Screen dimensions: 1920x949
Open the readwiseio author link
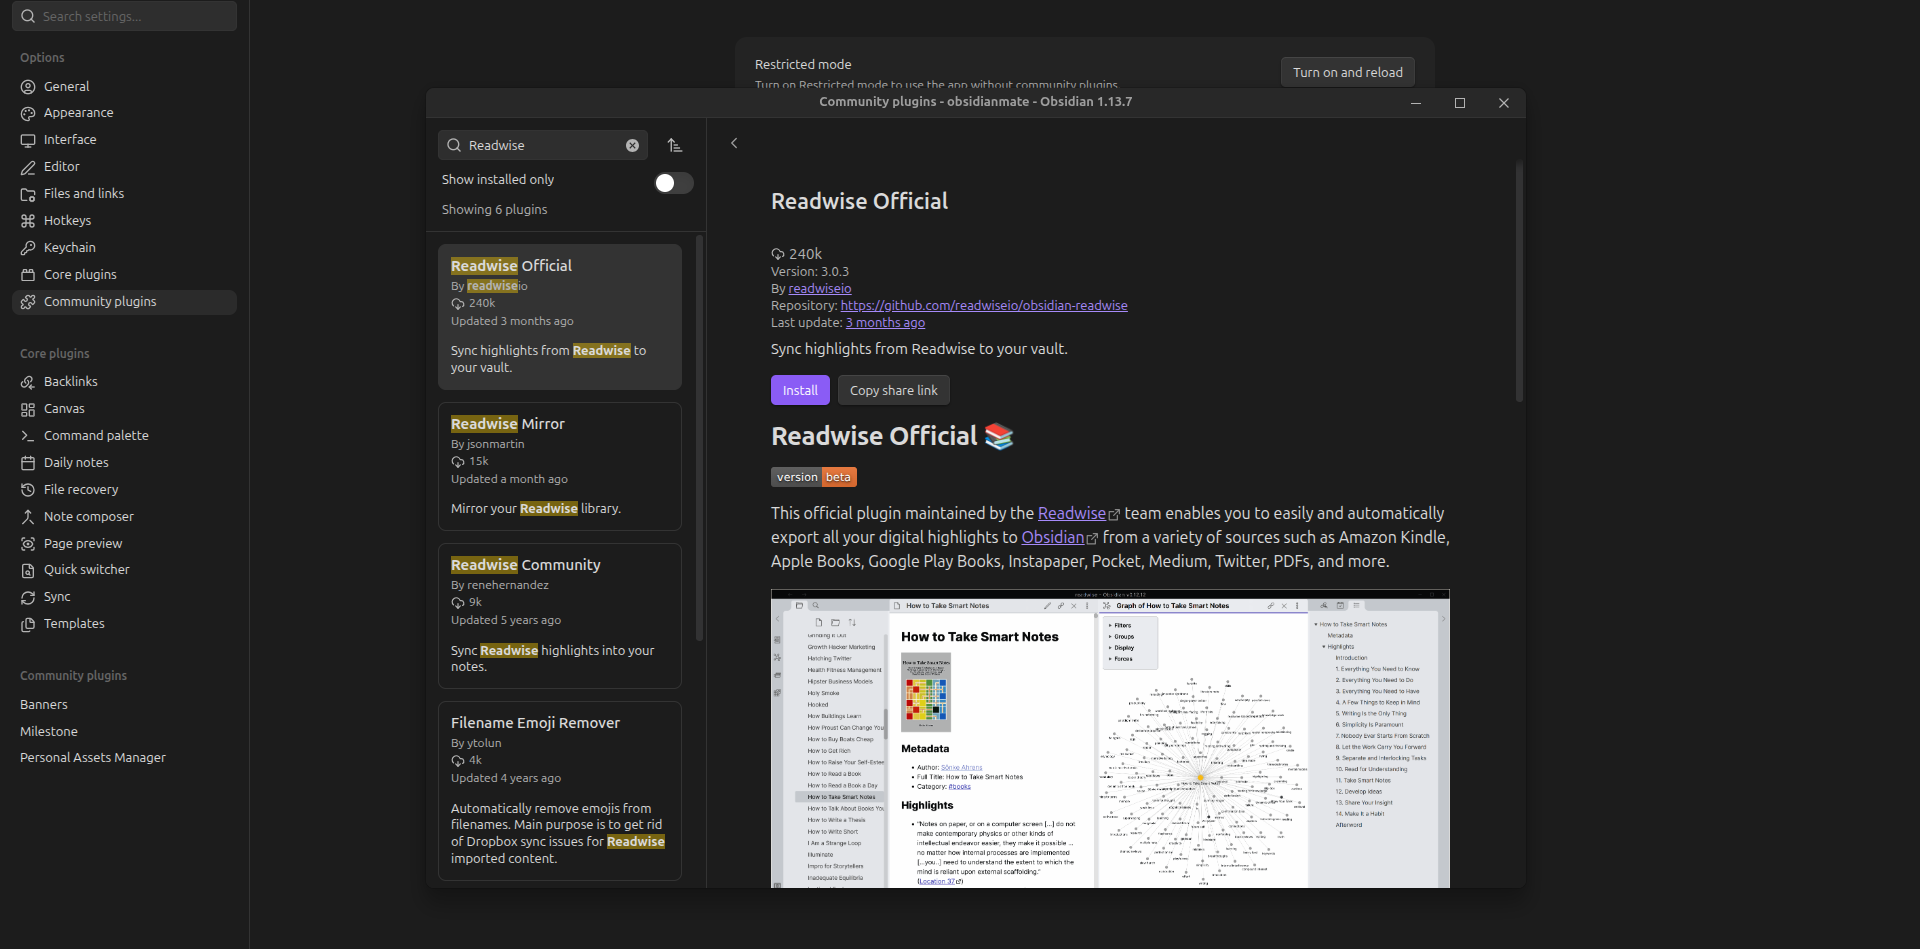click(x=820, y=289)
